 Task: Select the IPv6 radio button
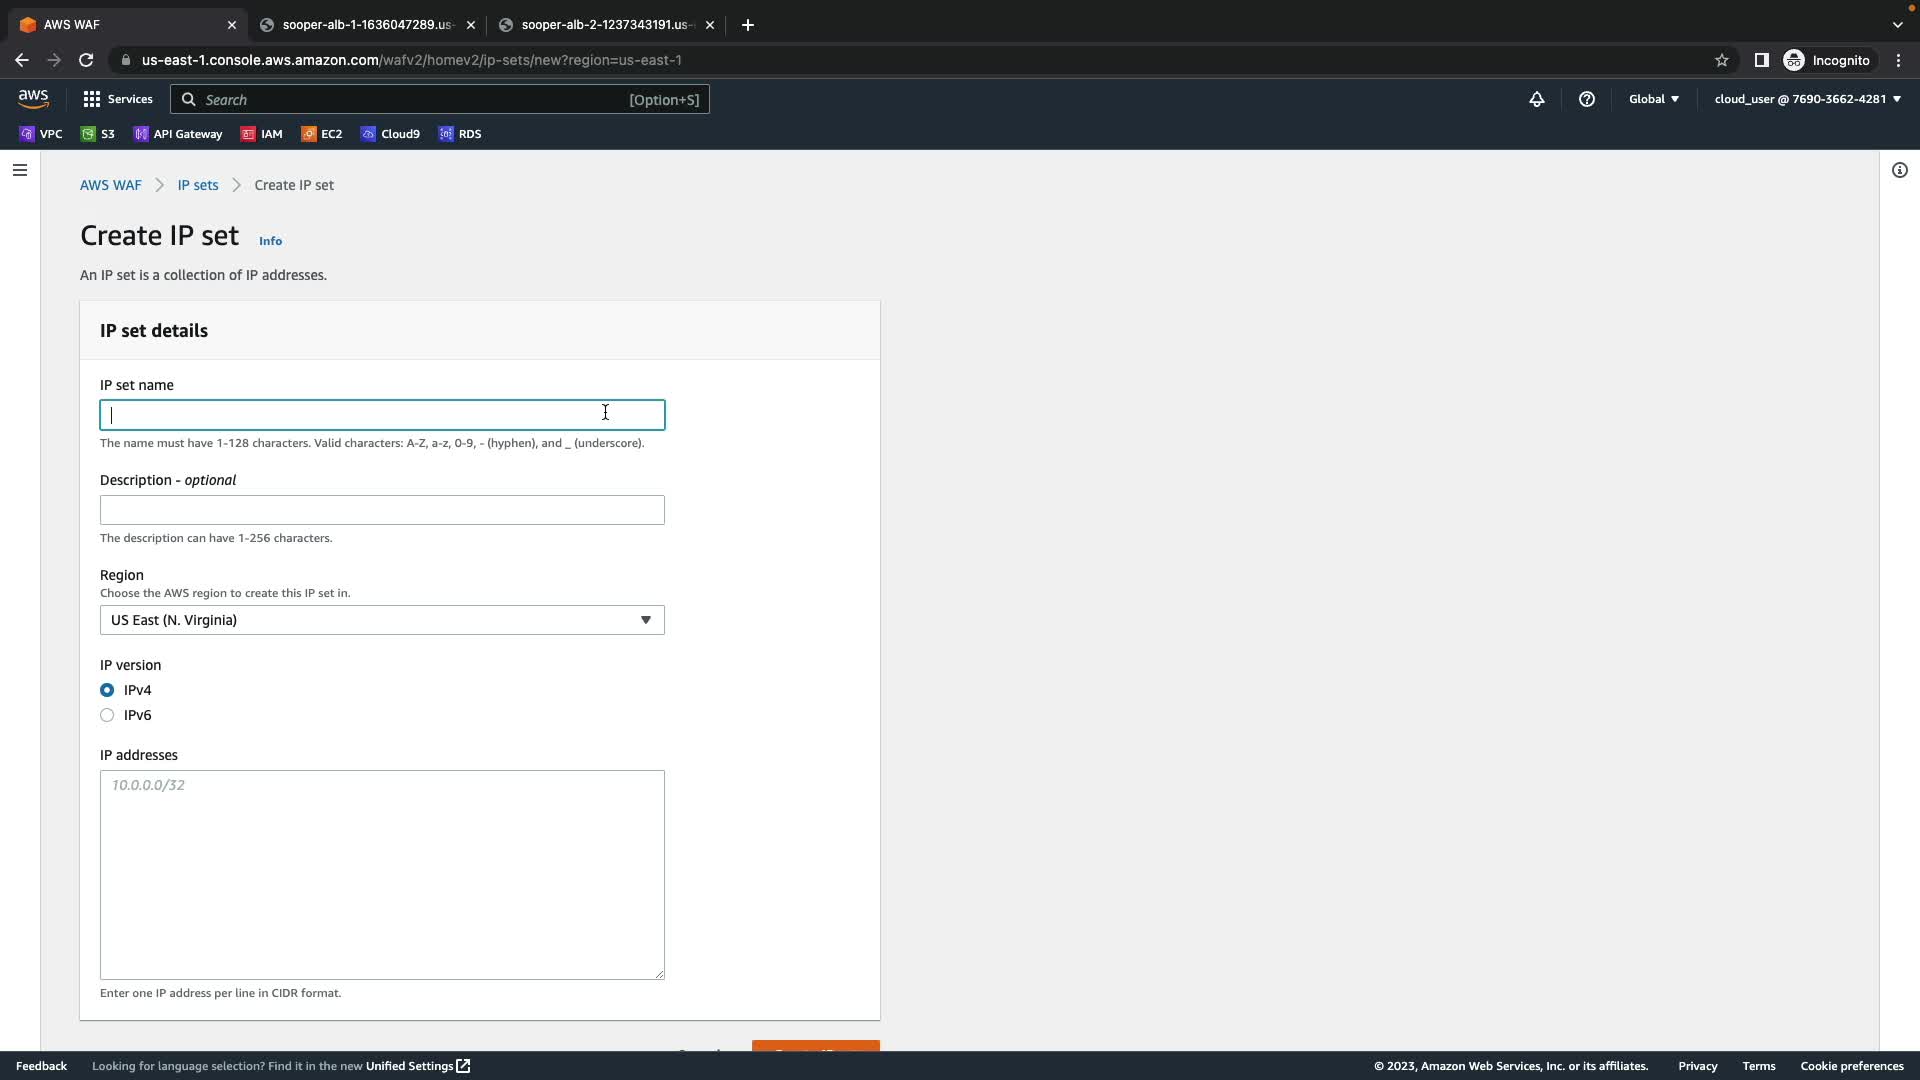[x=107, y=715]
